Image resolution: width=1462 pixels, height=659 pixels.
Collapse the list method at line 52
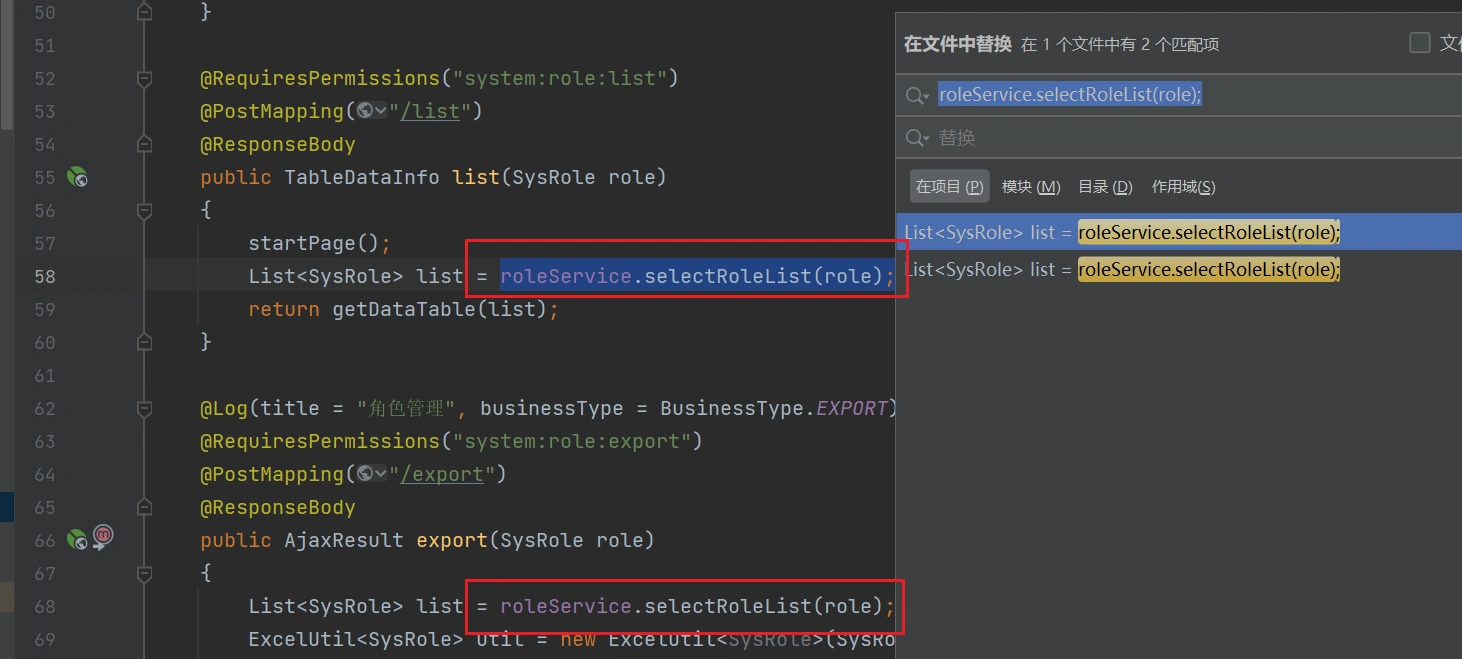click(145, 78)
